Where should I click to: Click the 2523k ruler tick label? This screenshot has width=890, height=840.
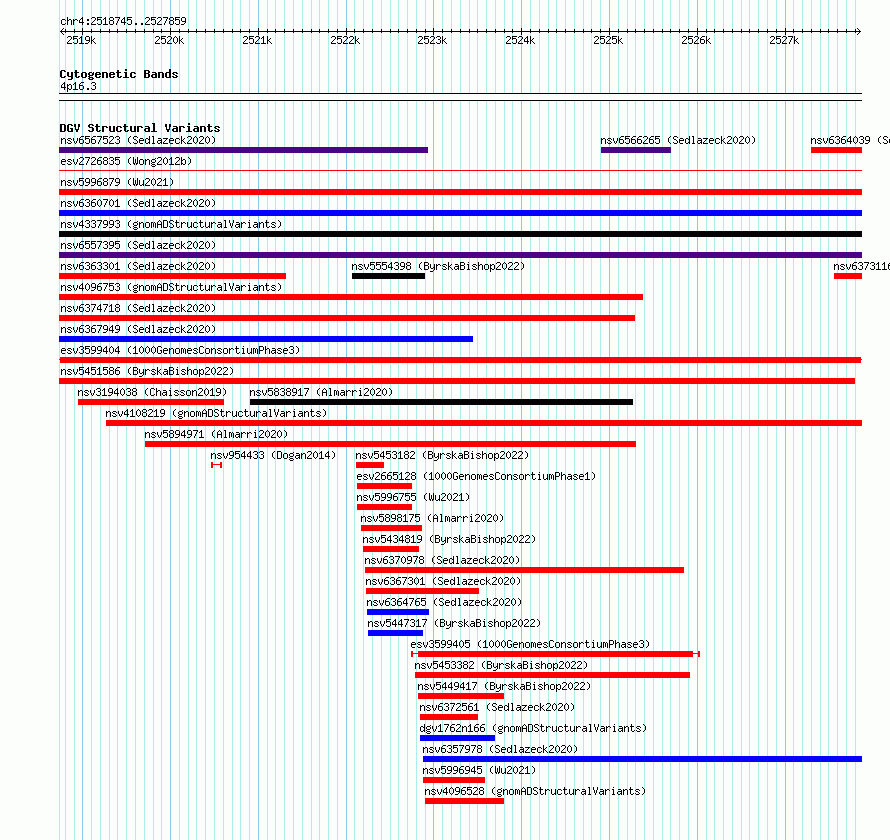click(433, 40)
